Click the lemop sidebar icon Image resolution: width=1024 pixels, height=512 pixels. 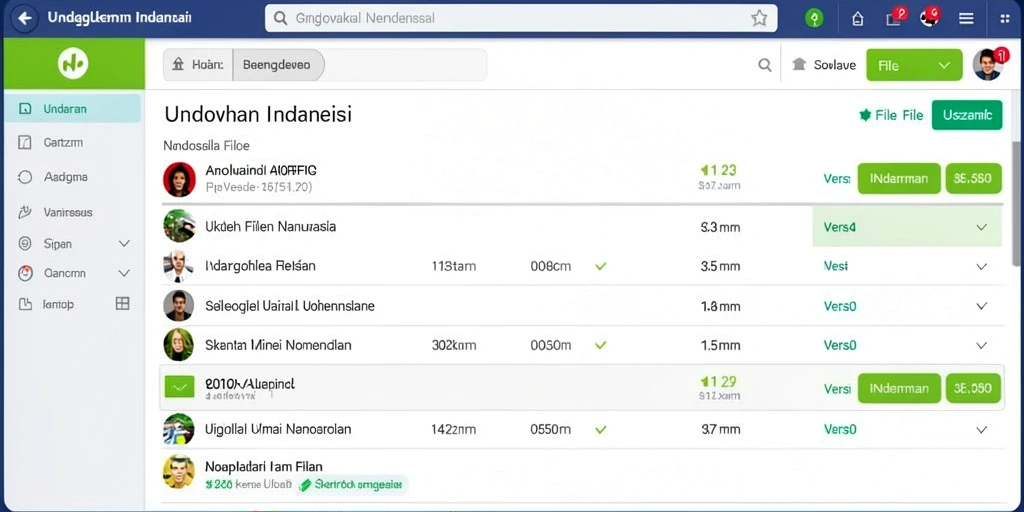point(25,304)
